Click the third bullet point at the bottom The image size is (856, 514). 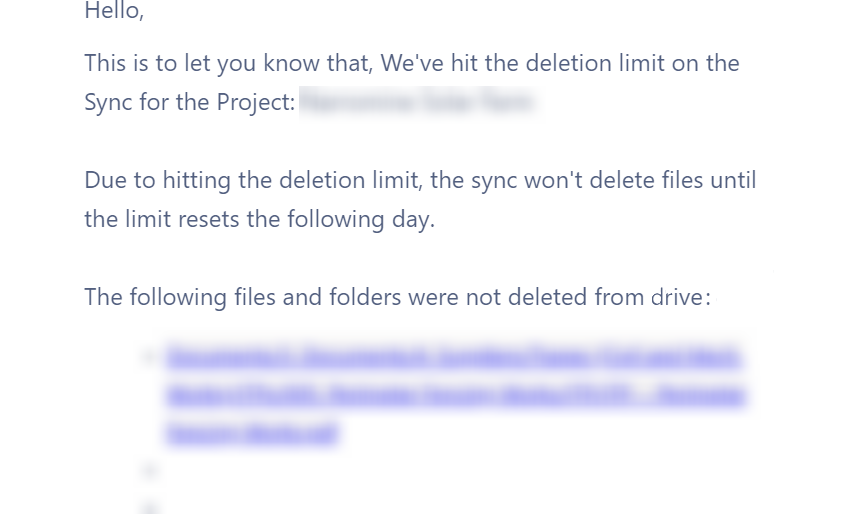(150, 506)
